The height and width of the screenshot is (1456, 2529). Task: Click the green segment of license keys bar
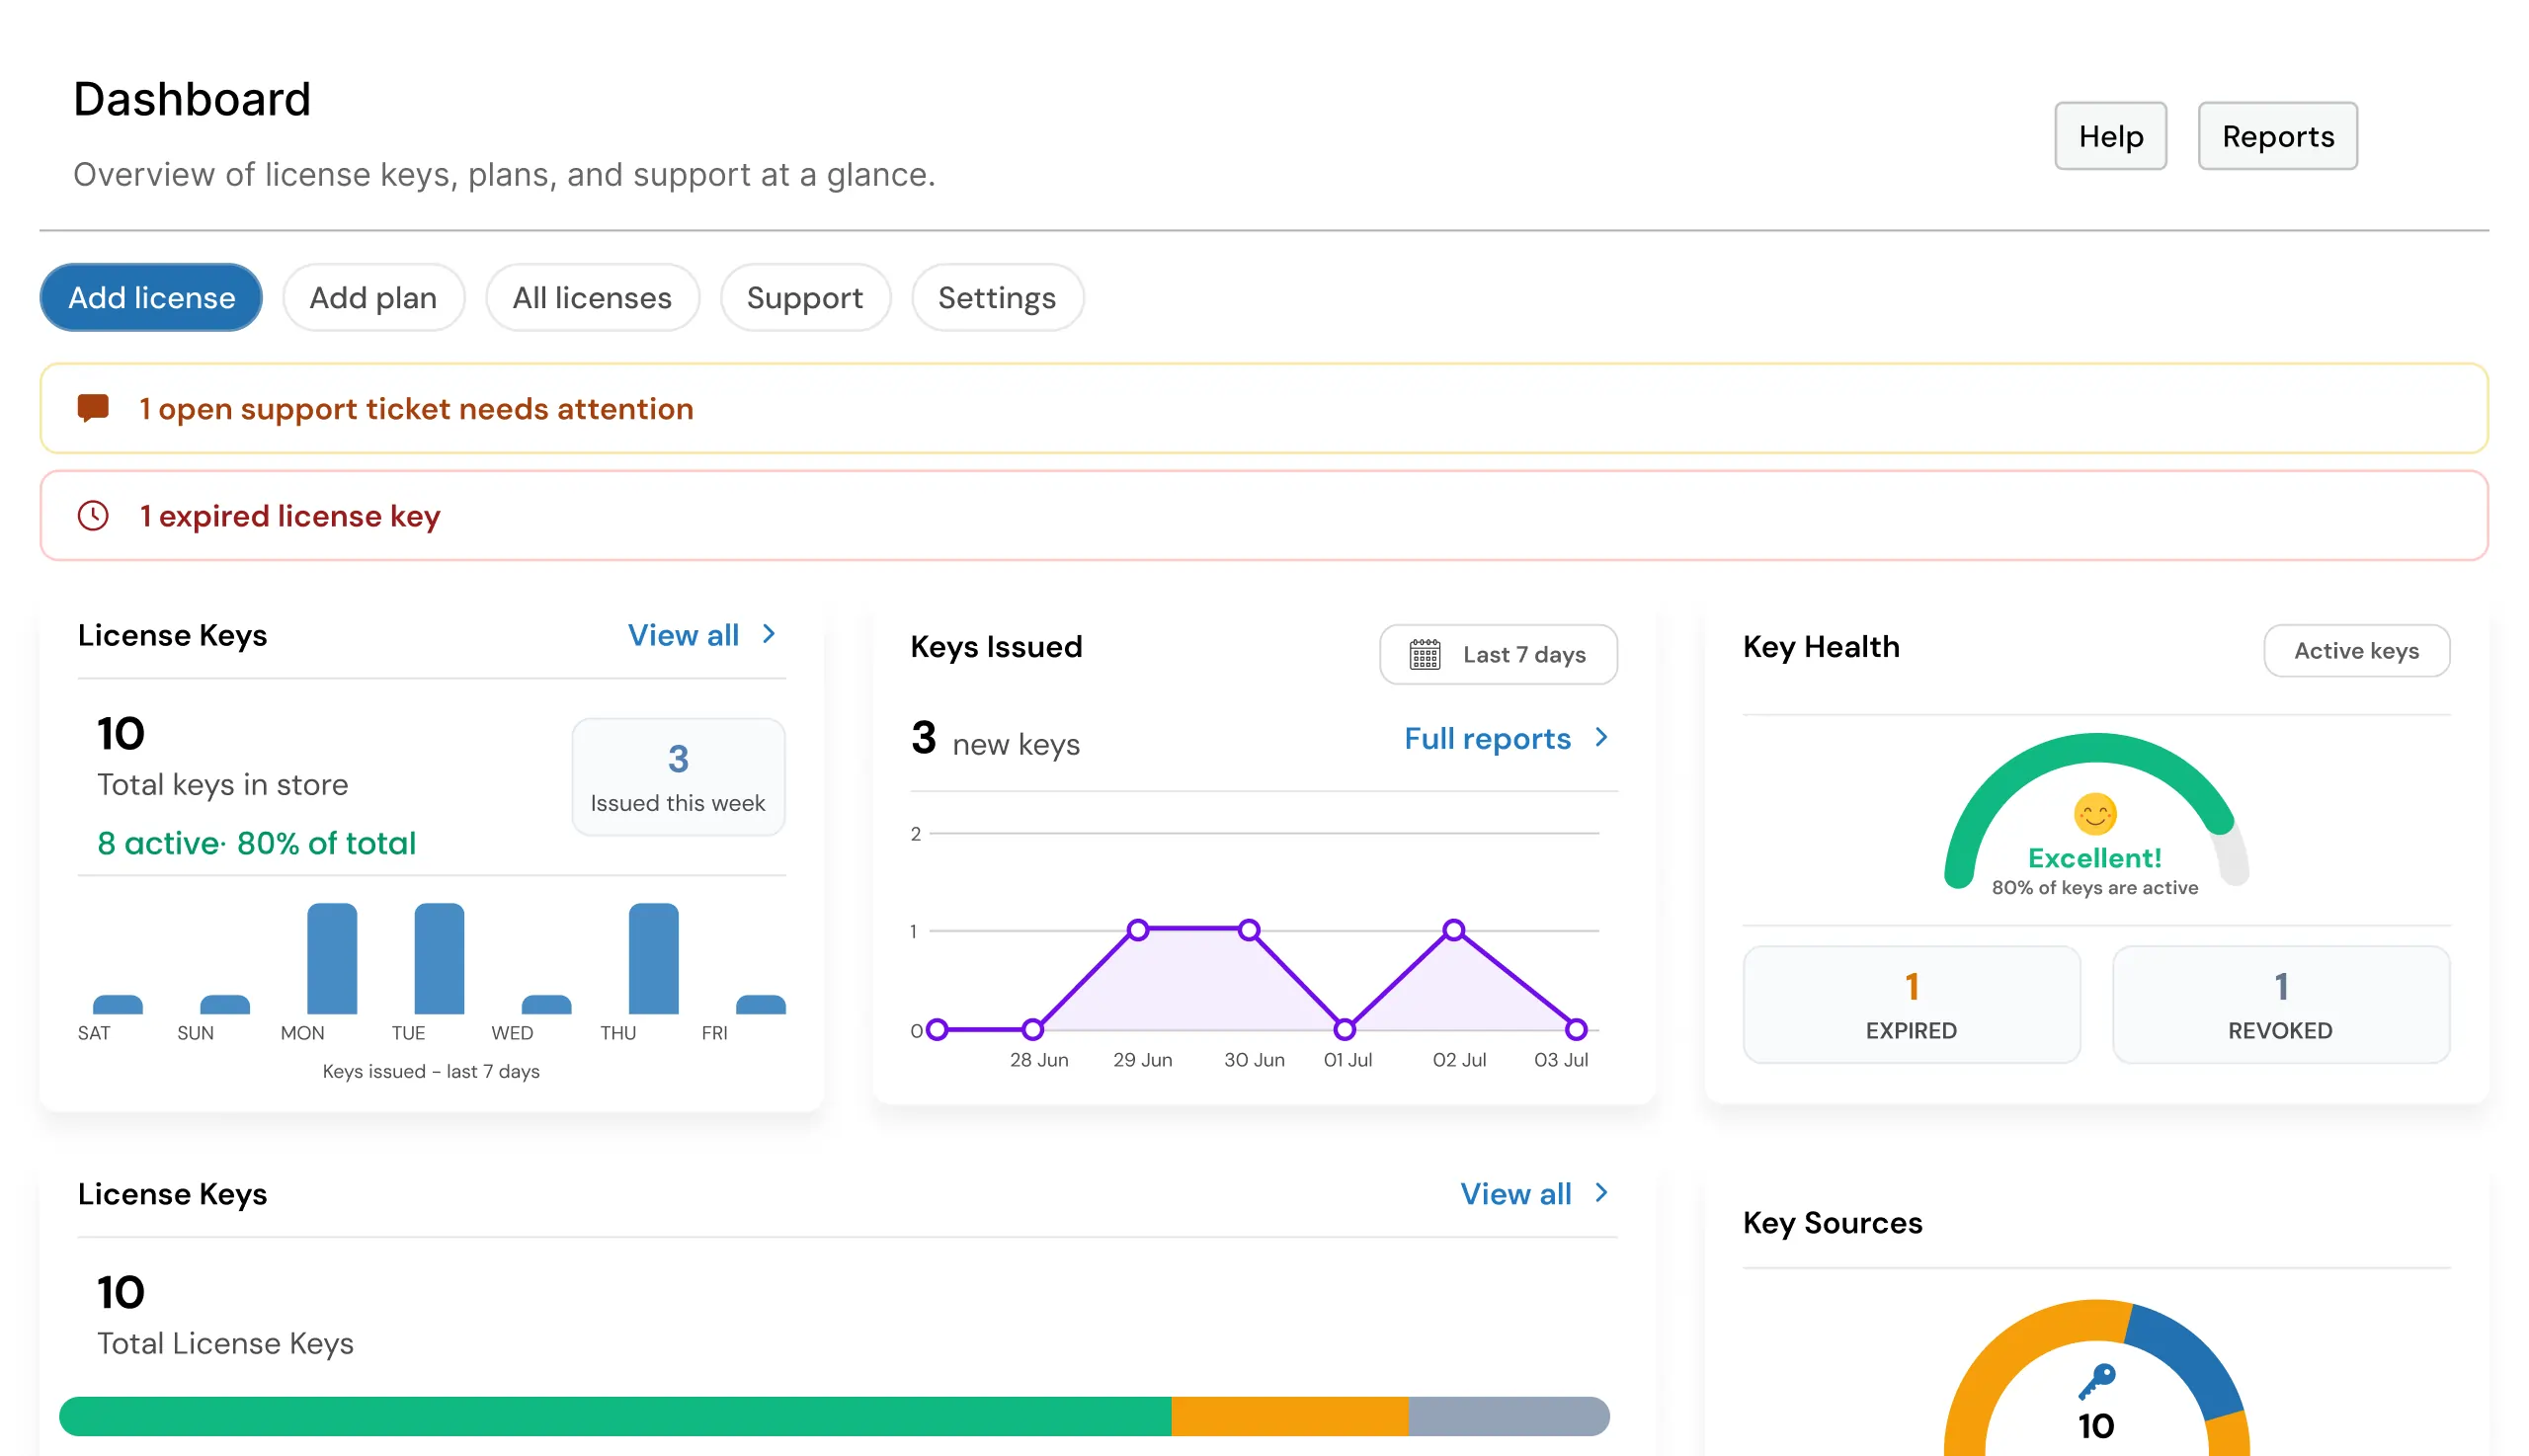coord(615,1416)
